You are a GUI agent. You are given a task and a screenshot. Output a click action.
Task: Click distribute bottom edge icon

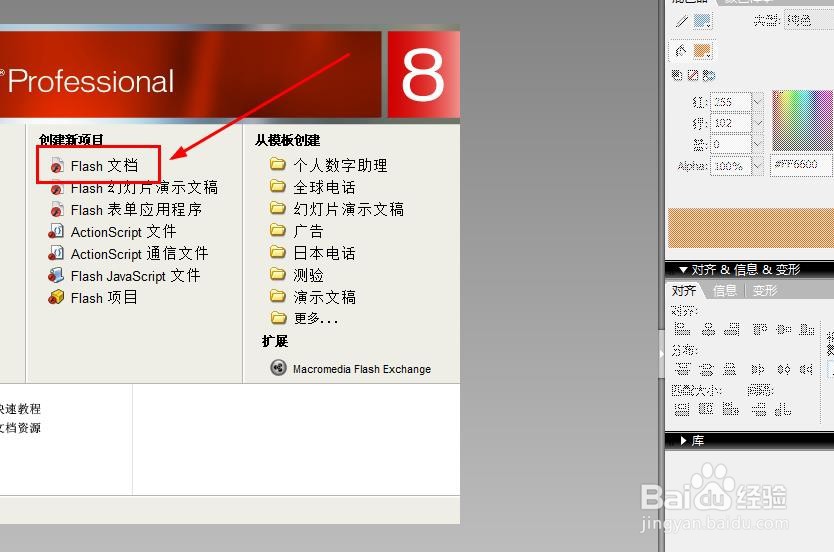tap(730, 369)
